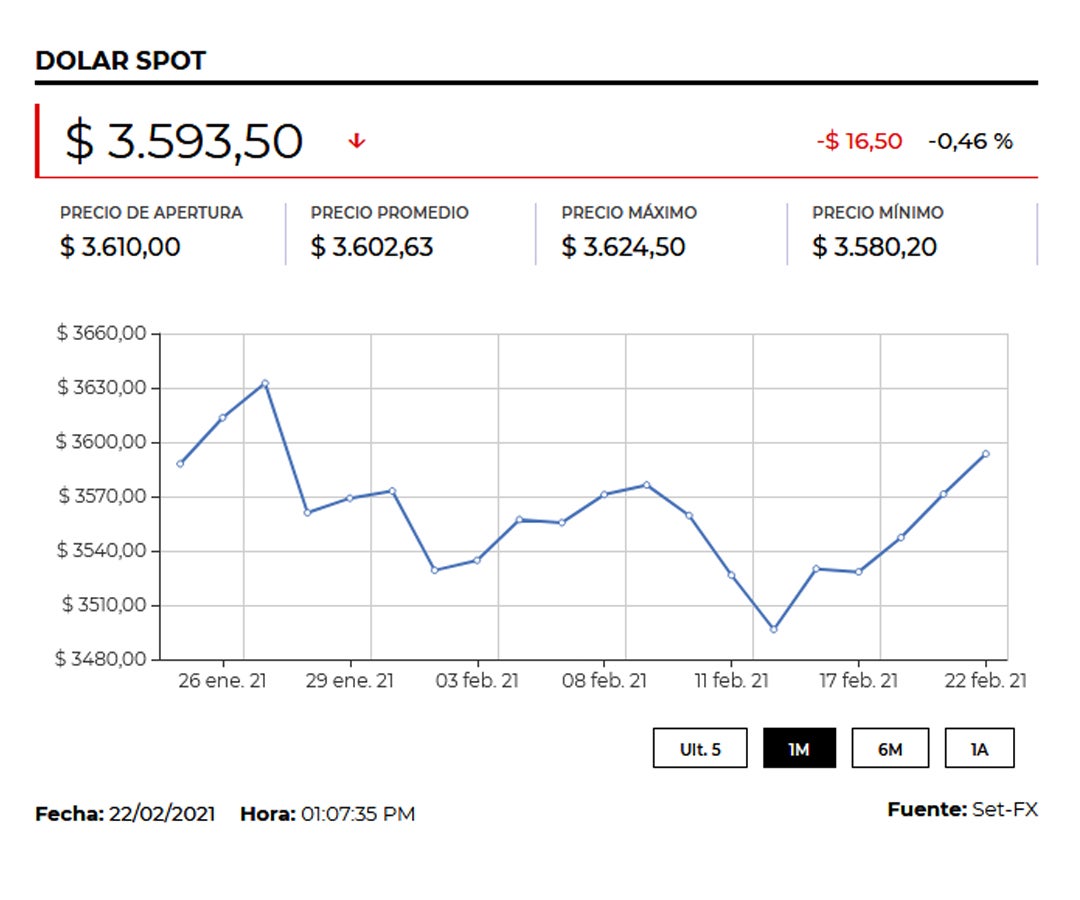The height and width of the screenshot is (900, 1080).
Task: Click the DOLAR SPOT heading
Action: tap(121, 61)
